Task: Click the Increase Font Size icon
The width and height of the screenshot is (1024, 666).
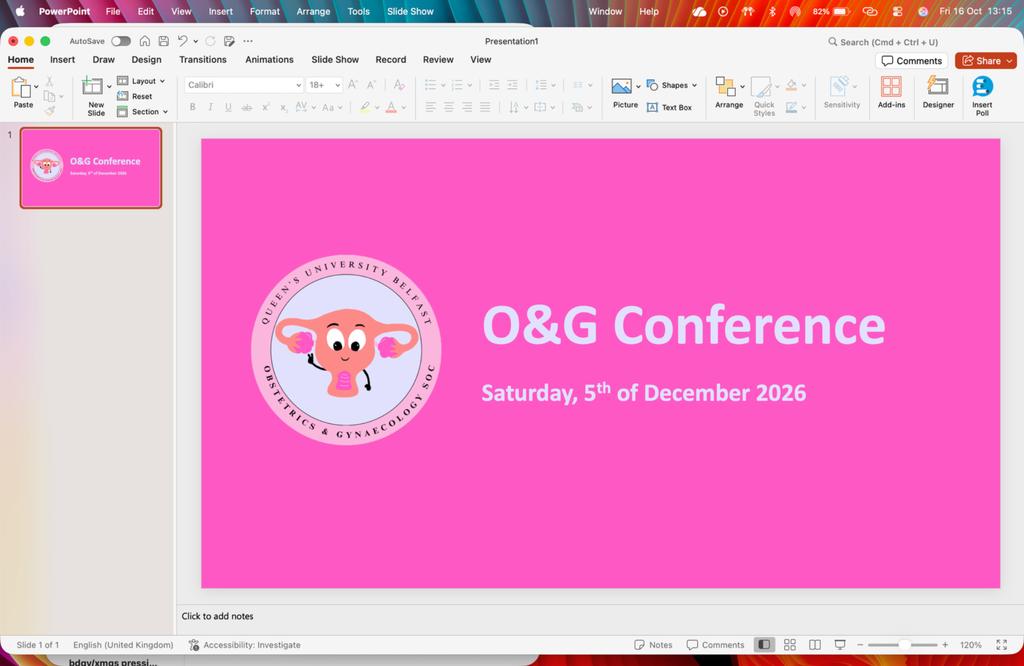Action: click(x=353, y=85)
